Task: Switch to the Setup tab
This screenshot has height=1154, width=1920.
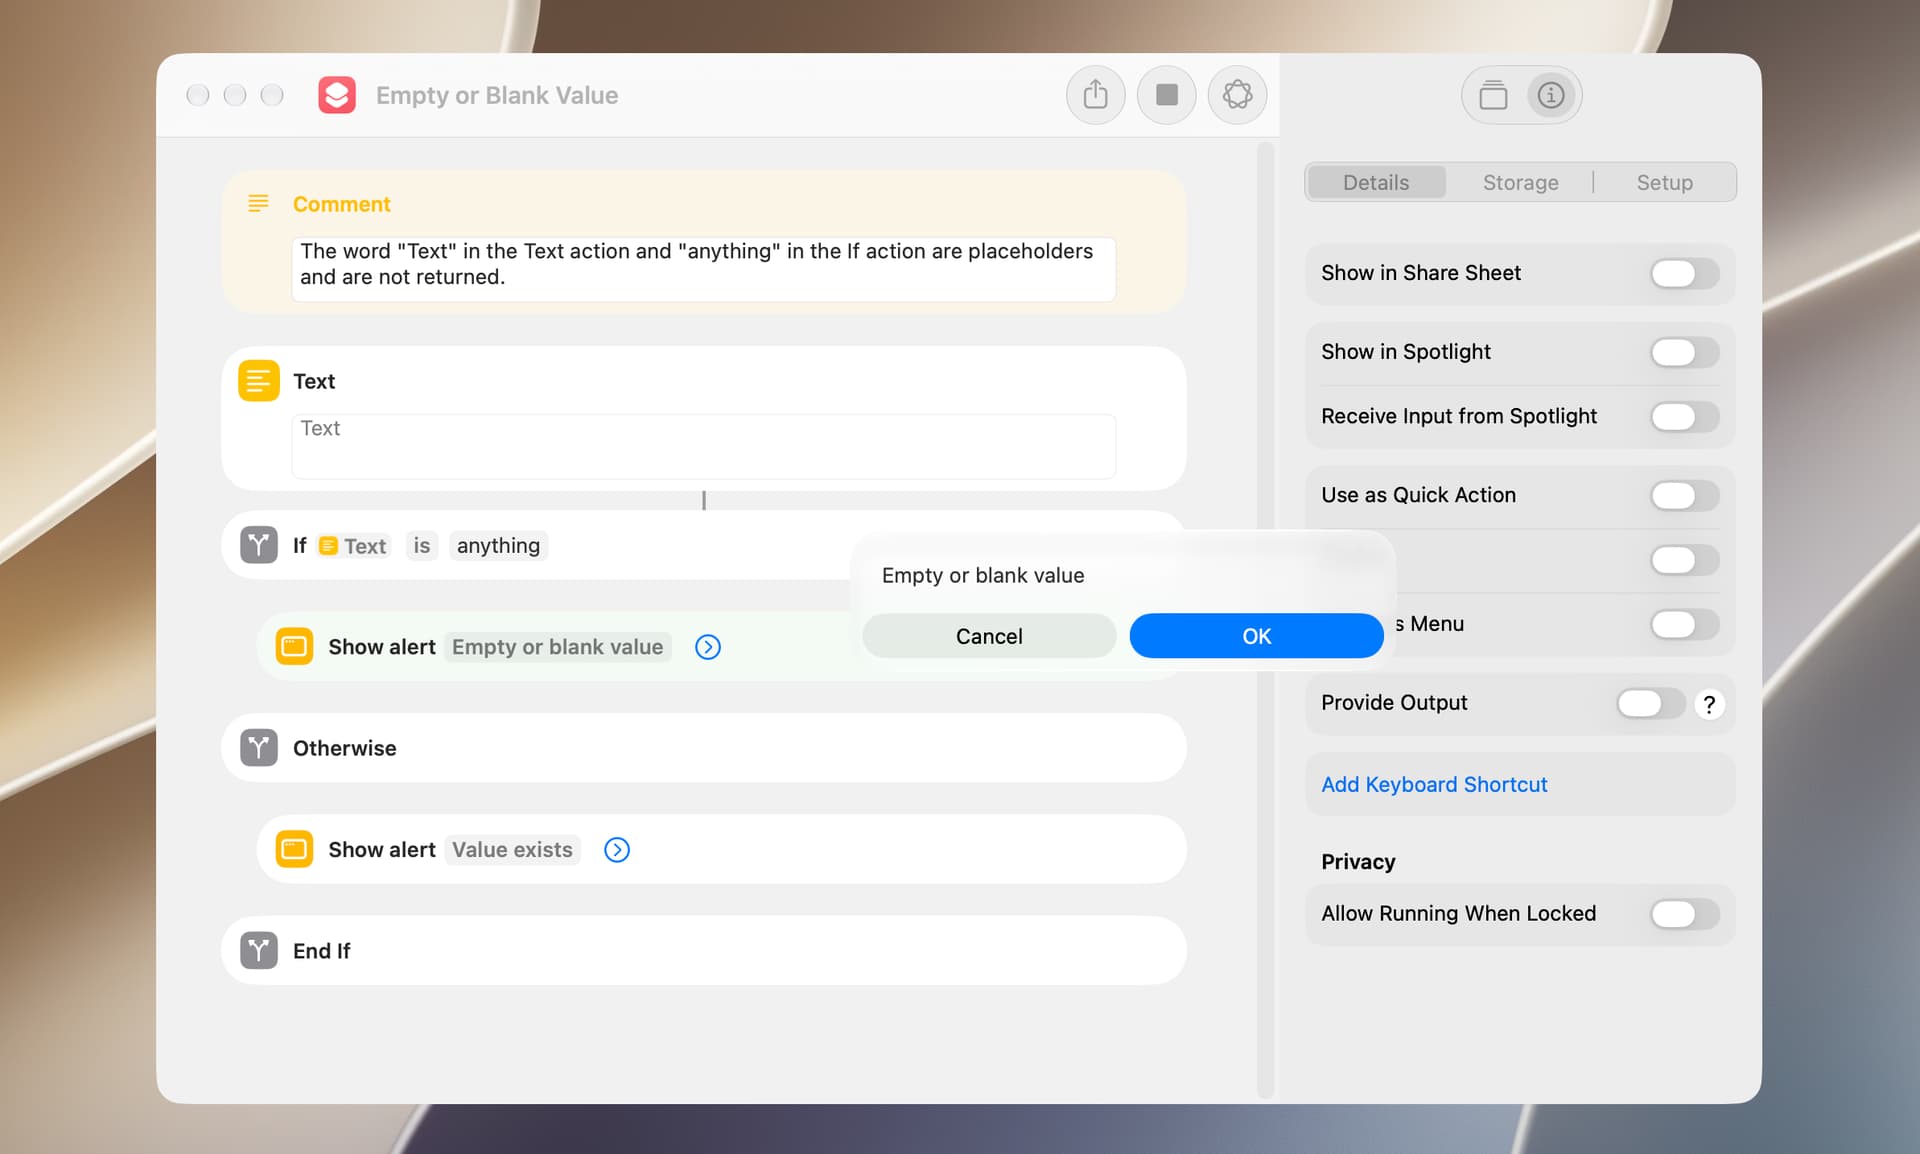Action: click(x=1664, y=182)
